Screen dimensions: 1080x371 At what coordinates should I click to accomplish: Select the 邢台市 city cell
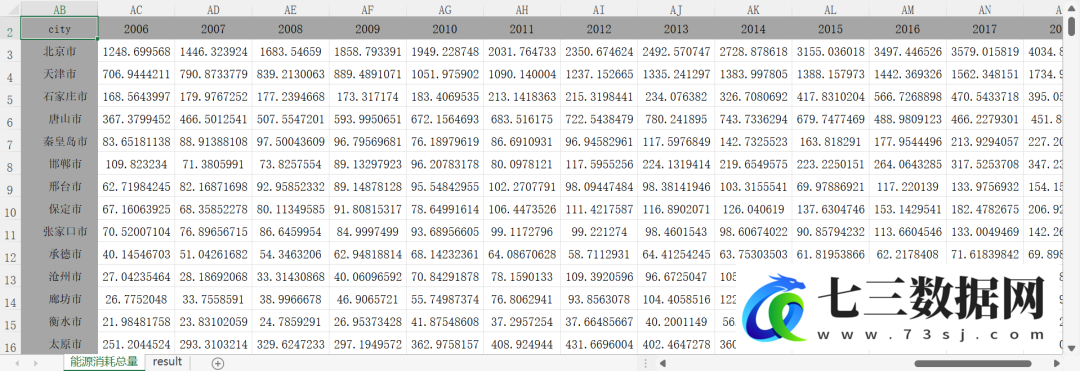click(x=59, y=188)
